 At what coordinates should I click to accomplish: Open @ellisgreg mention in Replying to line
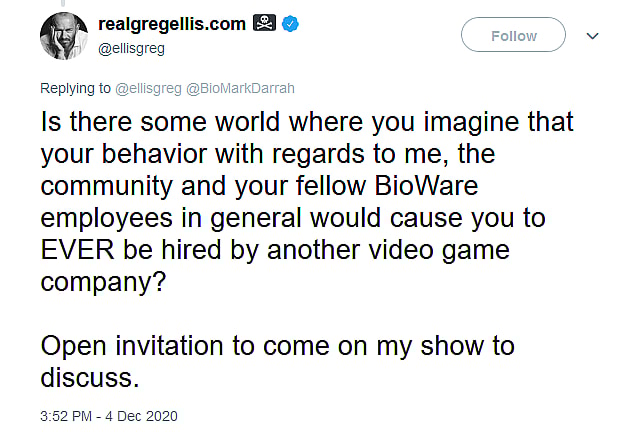[148, 88]
